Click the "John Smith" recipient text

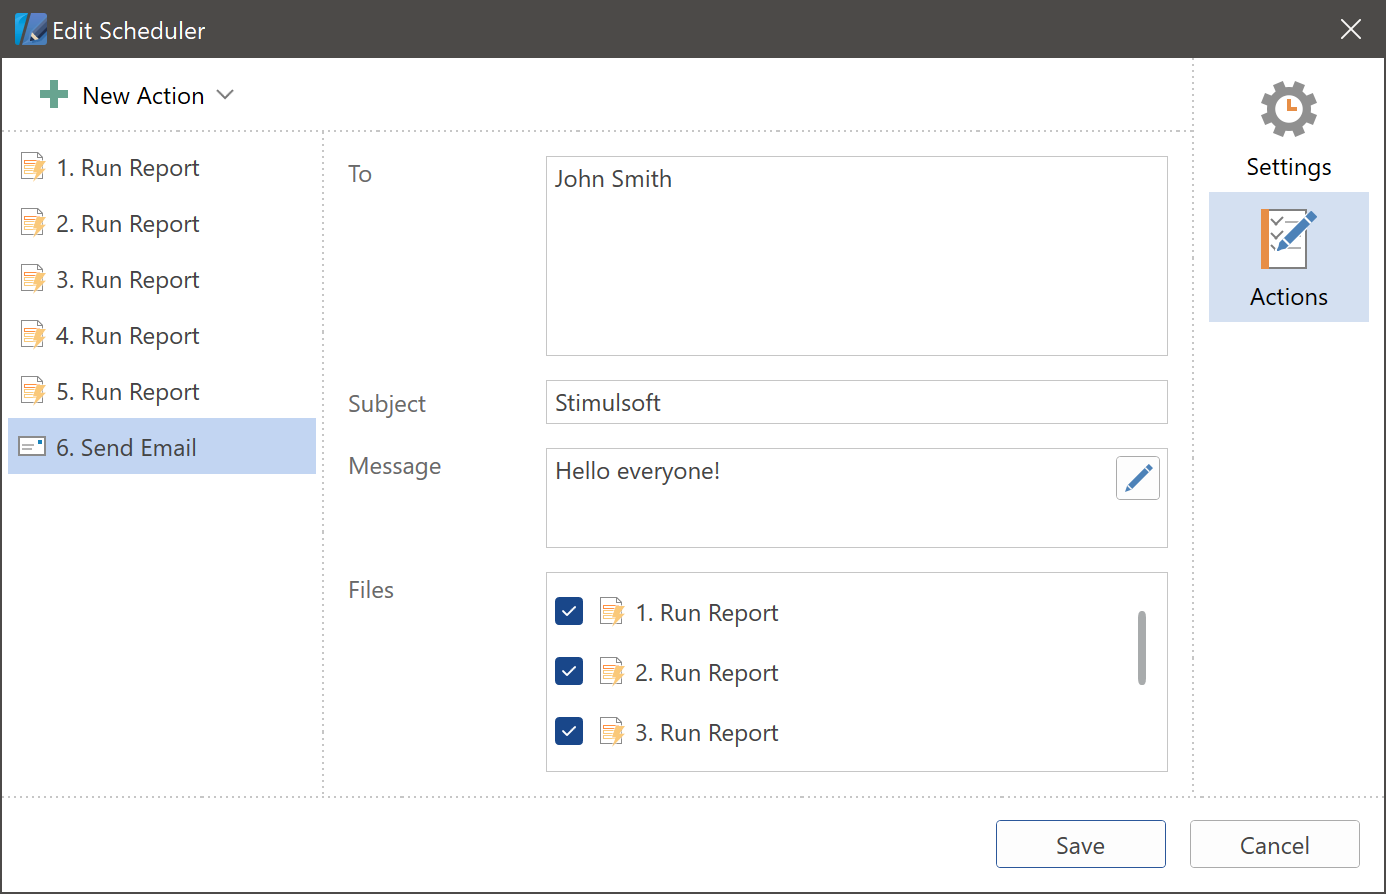tap(613, 179)
